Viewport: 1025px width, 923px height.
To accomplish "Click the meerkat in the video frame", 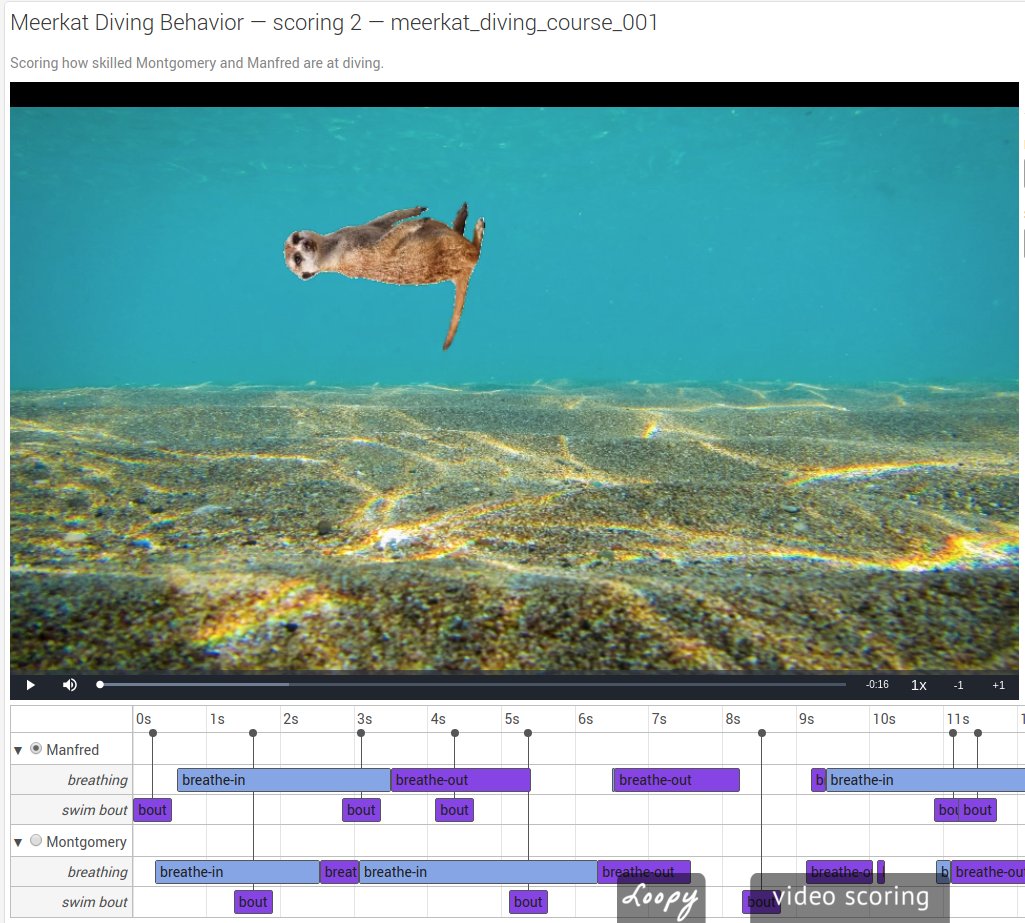I will [384, 275].
